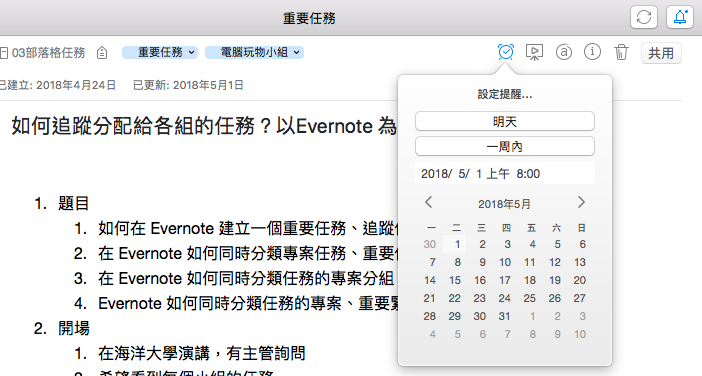
Task: Pick May 18 on the calendar
Action: click(x=530, y=280)
